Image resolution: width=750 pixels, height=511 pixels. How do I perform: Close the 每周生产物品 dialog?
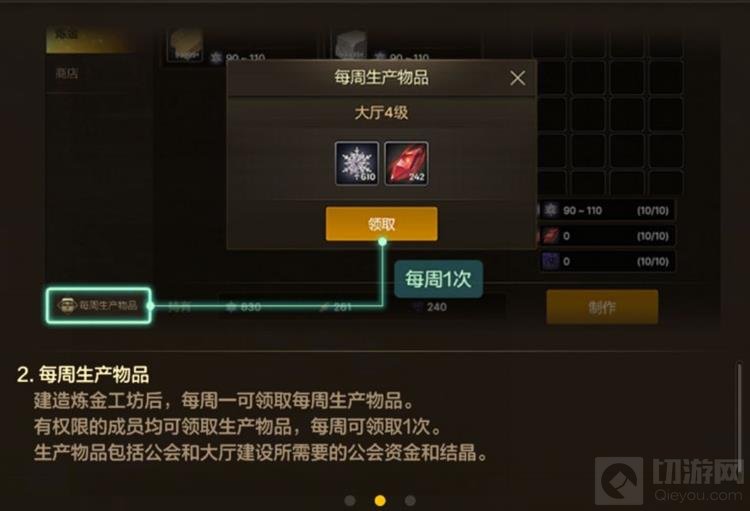518,78
